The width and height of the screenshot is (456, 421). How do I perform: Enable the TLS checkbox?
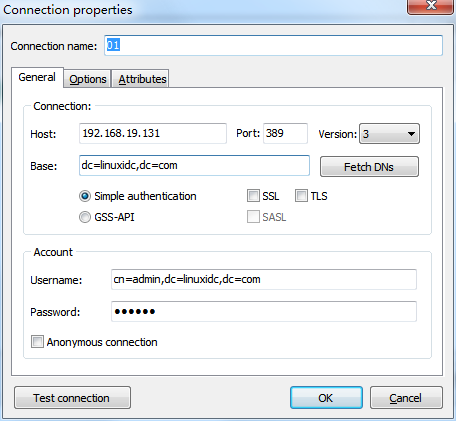(x=301, y=196)
